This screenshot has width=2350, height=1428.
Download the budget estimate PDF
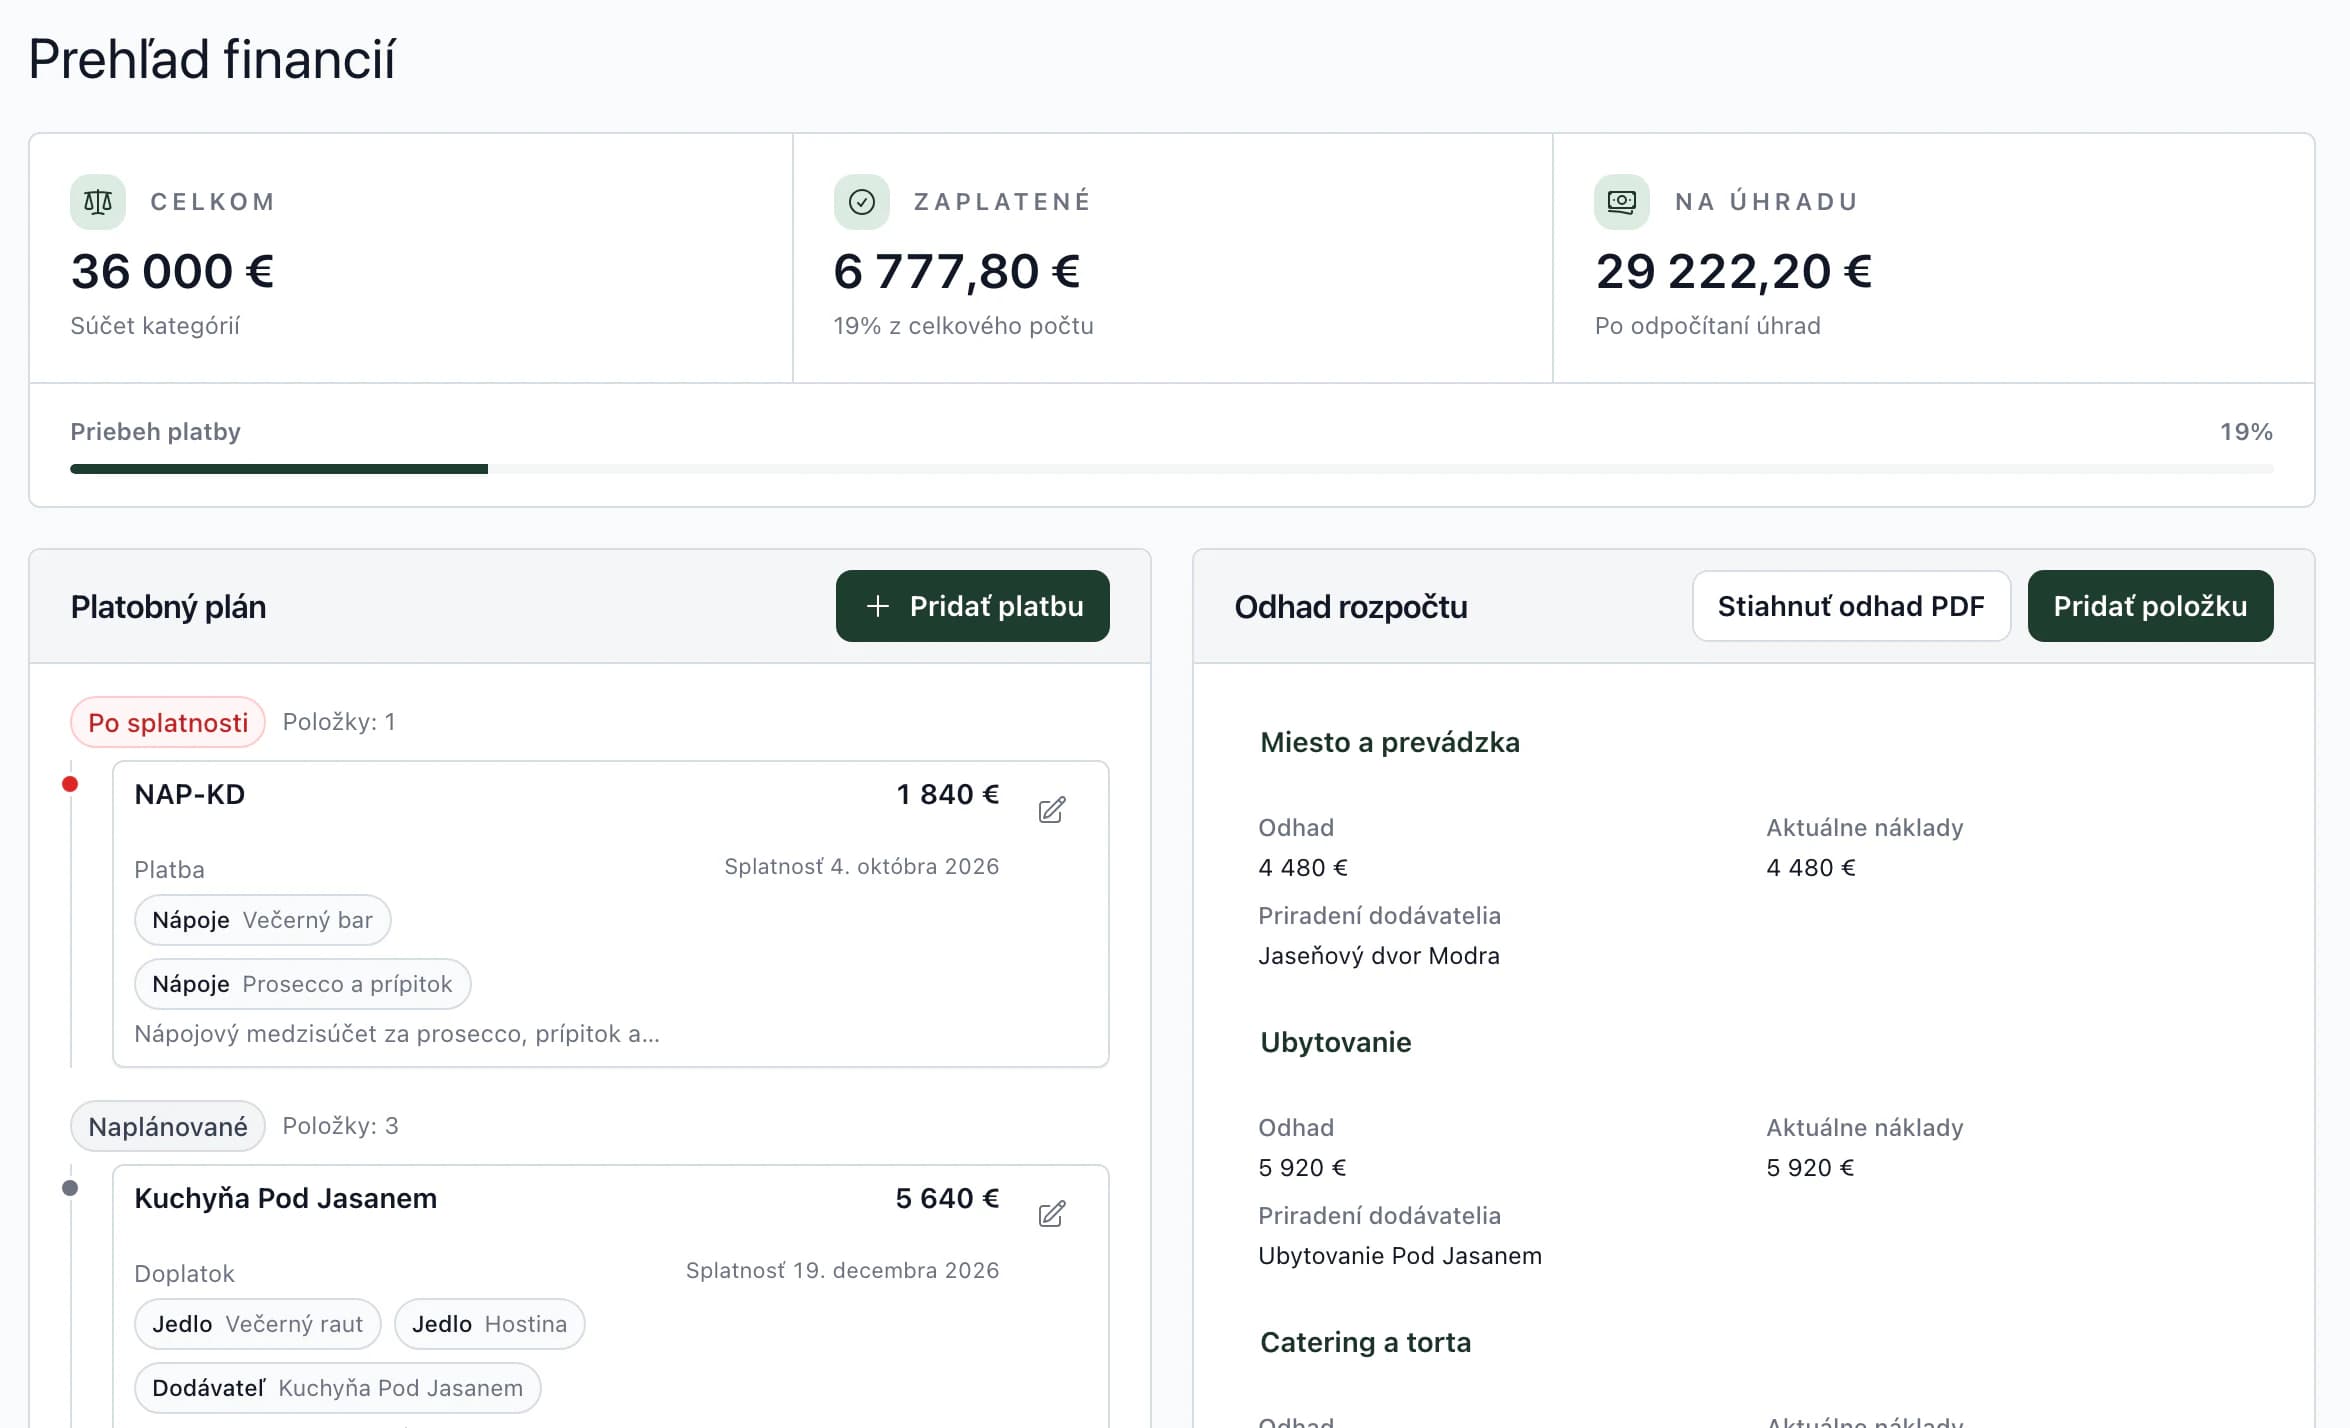click(1851, 606)
